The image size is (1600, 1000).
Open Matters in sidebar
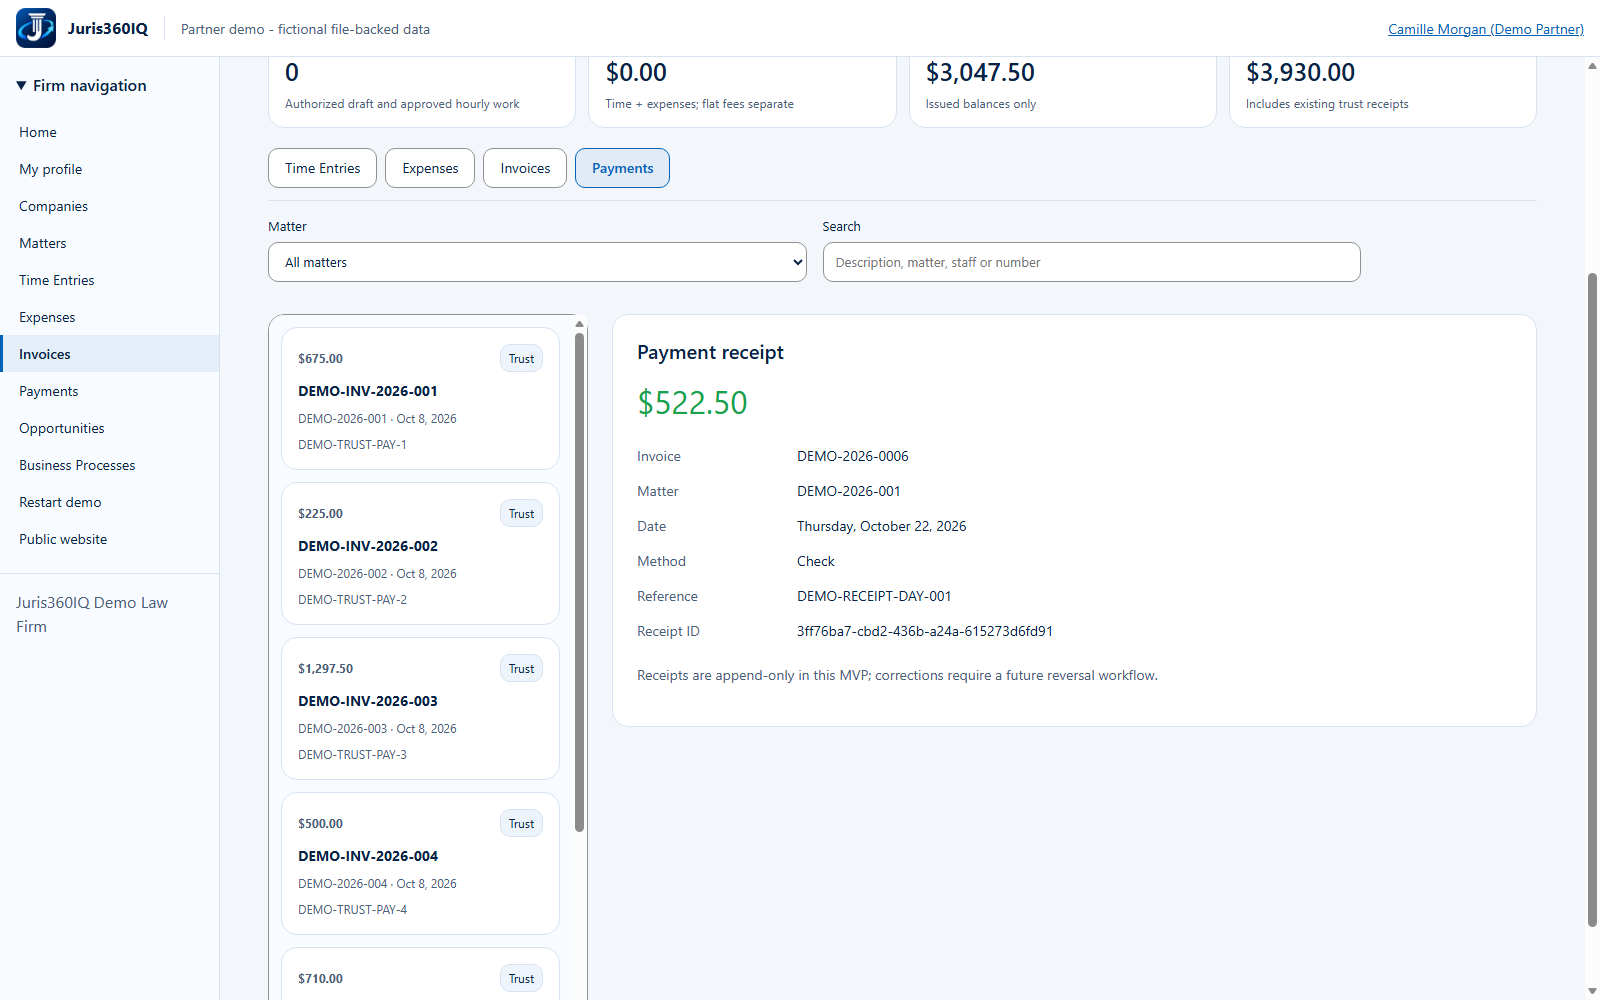[110, 243]
